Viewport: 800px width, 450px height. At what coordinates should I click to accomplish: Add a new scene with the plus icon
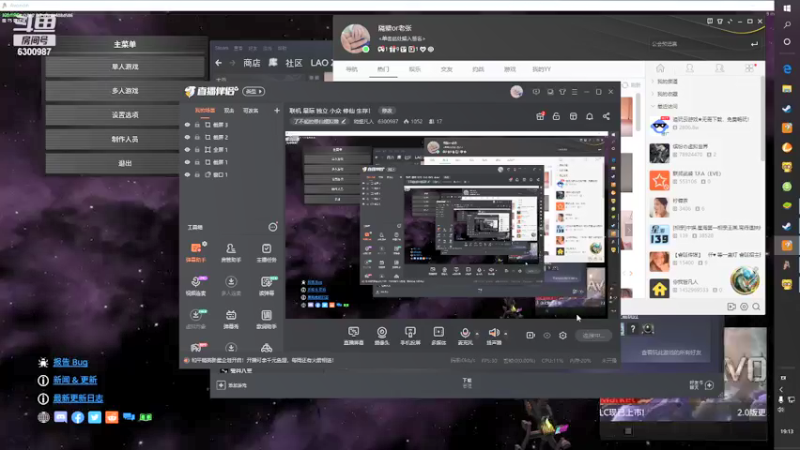coord(277,110)
